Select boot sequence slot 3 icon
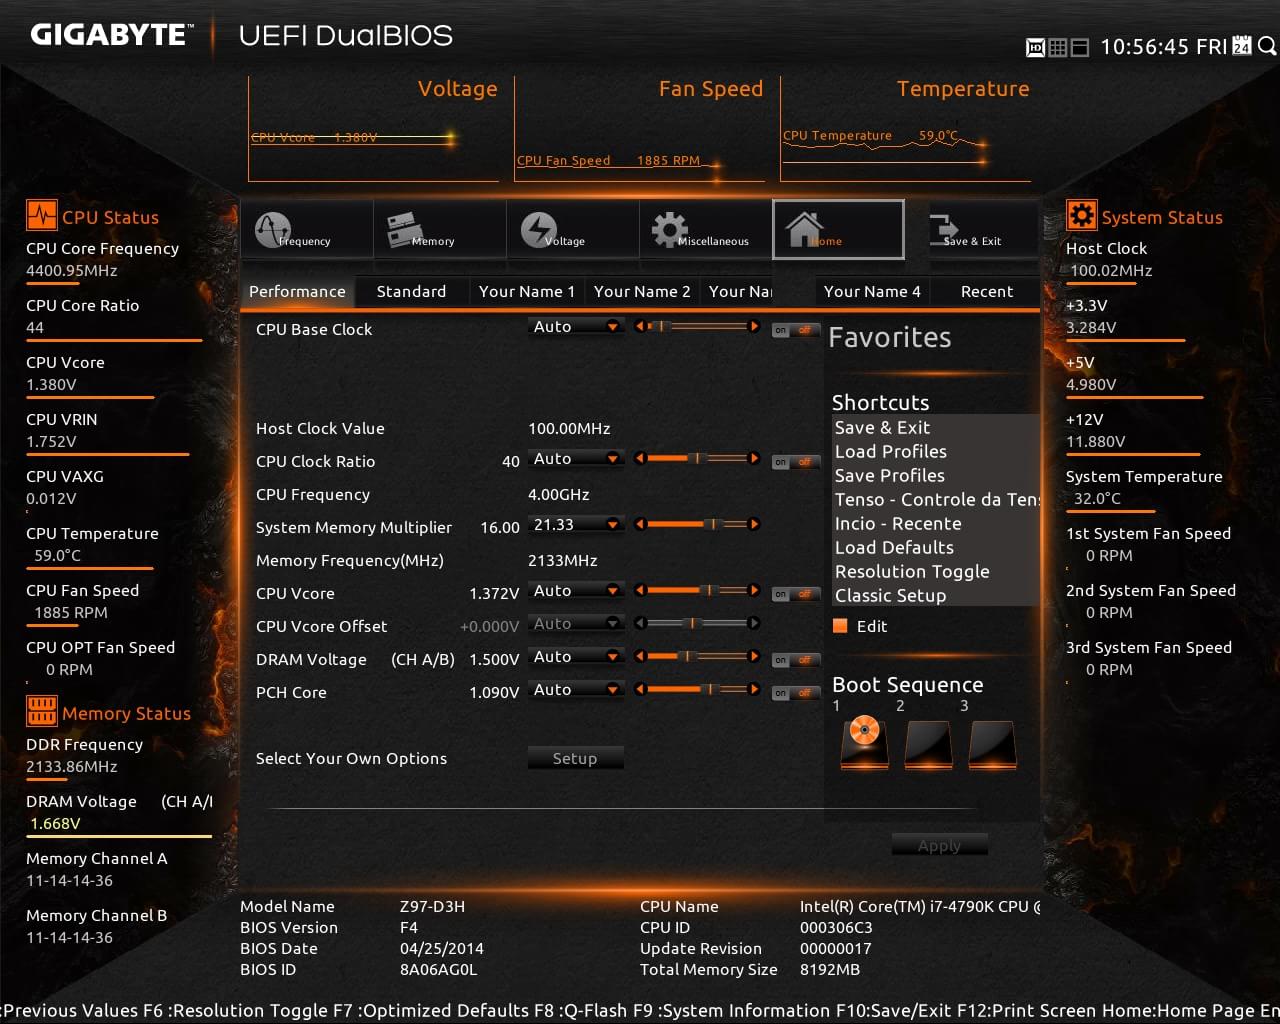Image resolution: width=1280 pixels, height=1024 pixels. (x=993, y=744)
